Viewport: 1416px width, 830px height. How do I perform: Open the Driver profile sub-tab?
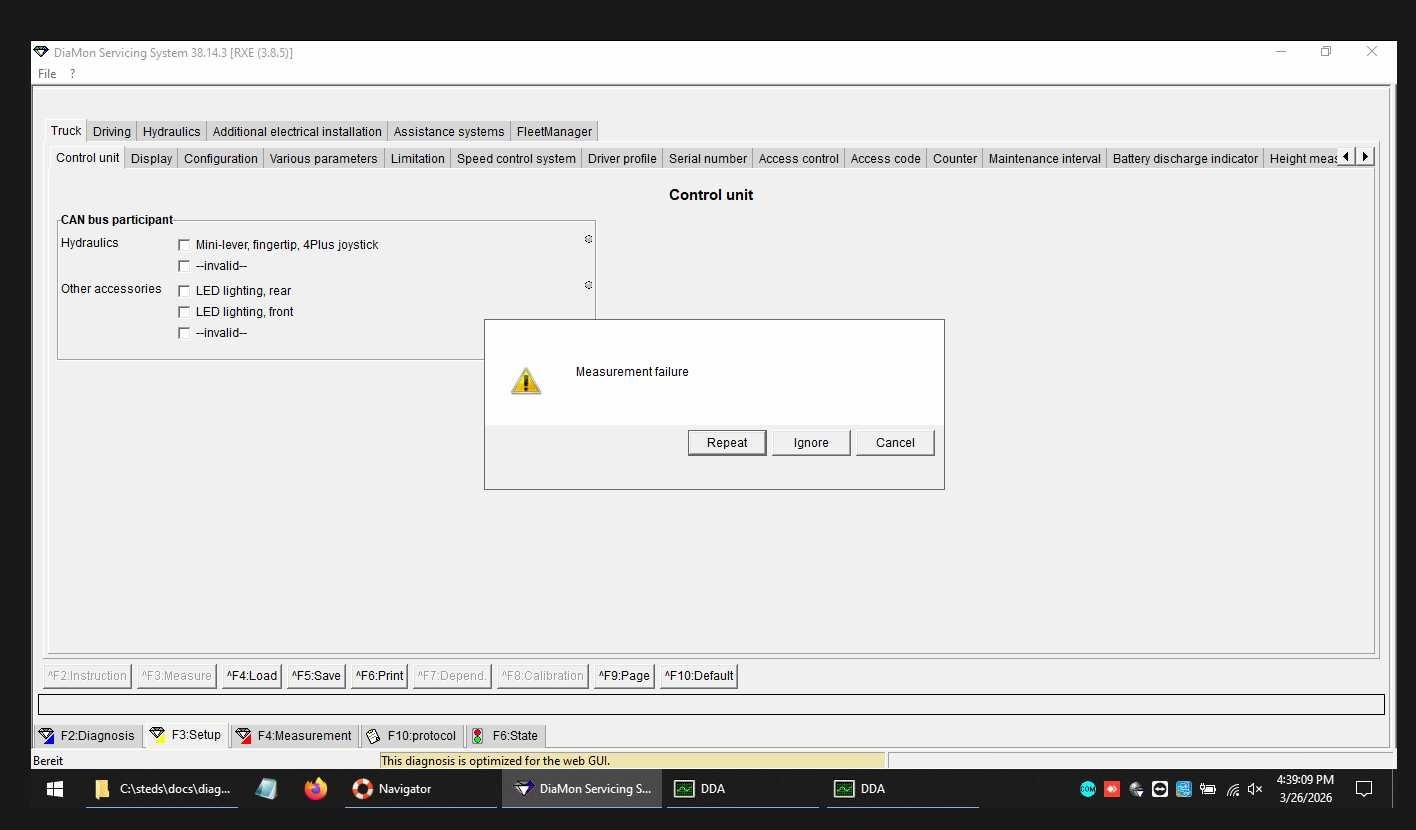(x=622, y=158)
